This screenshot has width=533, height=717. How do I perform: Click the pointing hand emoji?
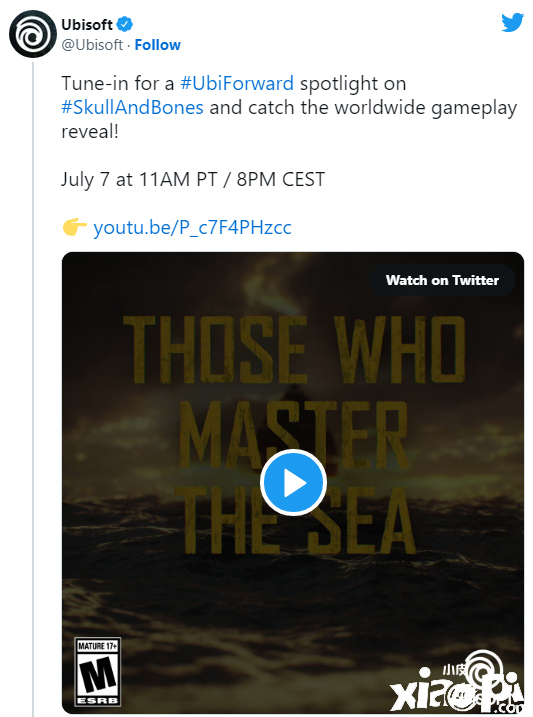[x=75, y=227]
